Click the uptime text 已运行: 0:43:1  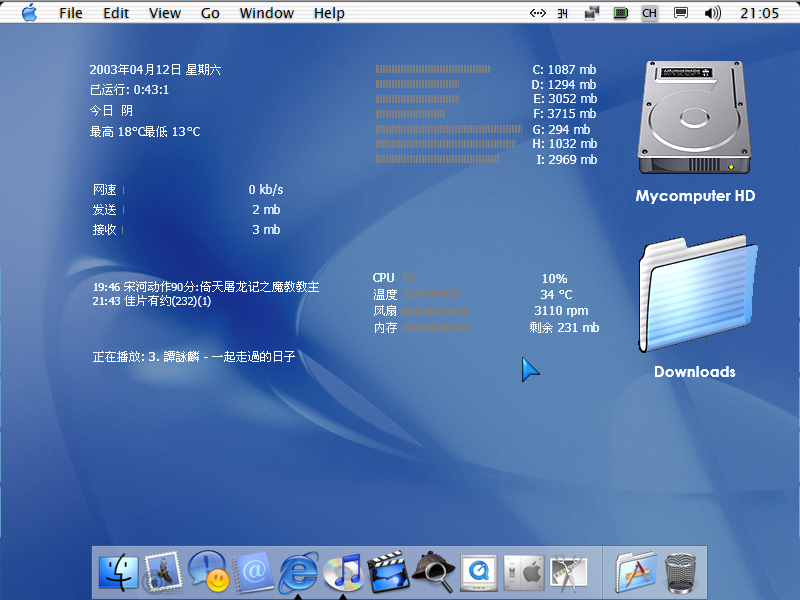pyautogui.click(x=129, y=90)
